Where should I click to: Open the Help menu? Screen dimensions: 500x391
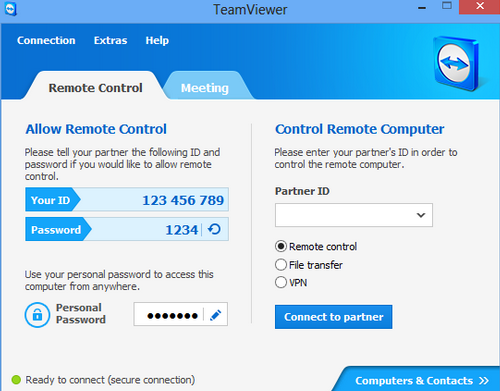tap(157, 40)
